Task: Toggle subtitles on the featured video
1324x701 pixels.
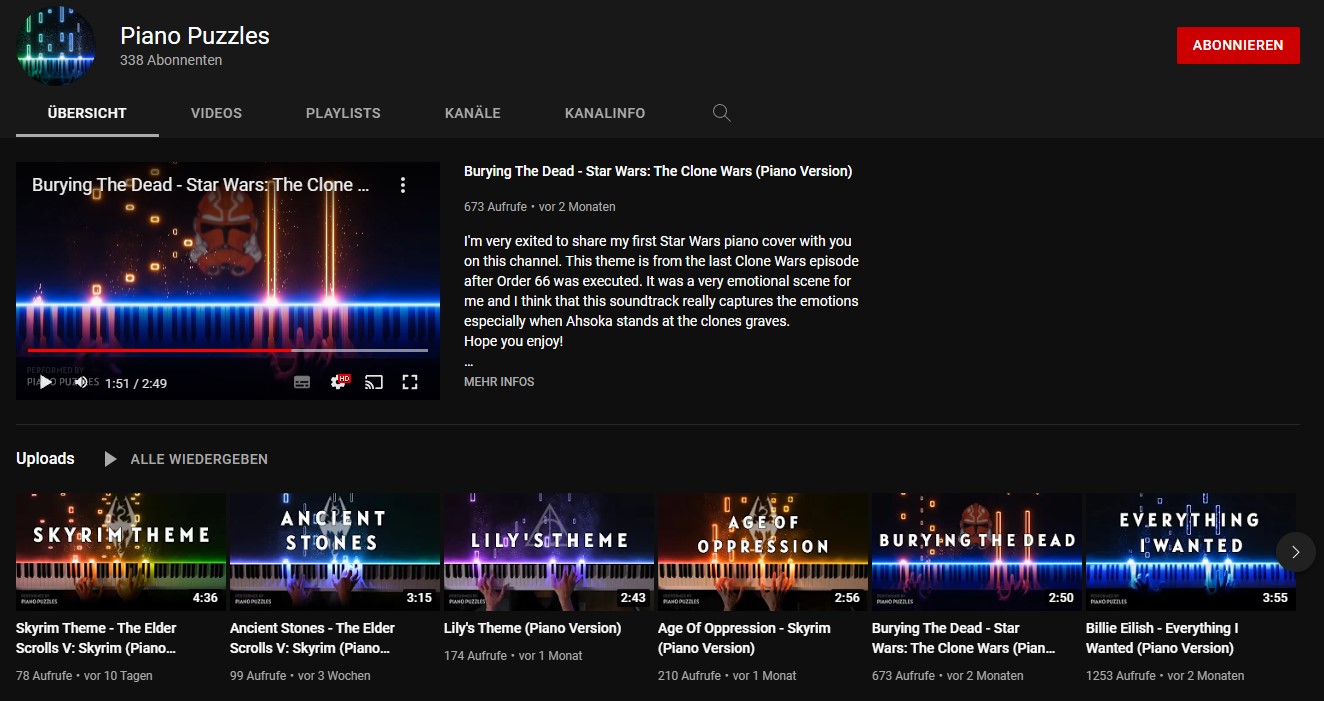Action: (302, 382)
